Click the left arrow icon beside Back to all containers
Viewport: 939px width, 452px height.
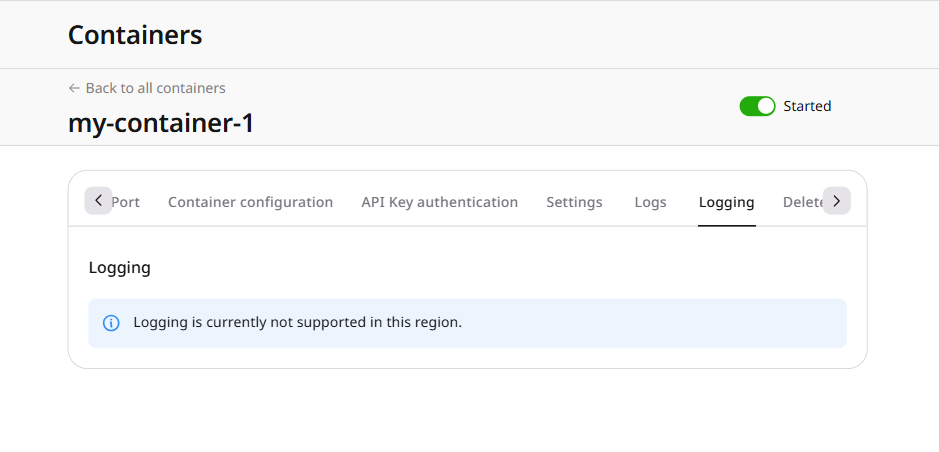pyautogui.click(x=74, y=88)
